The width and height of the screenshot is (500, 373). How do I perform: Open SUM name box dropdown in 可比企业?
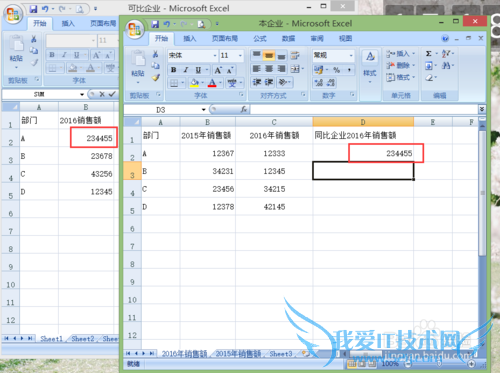click(82, 95)
